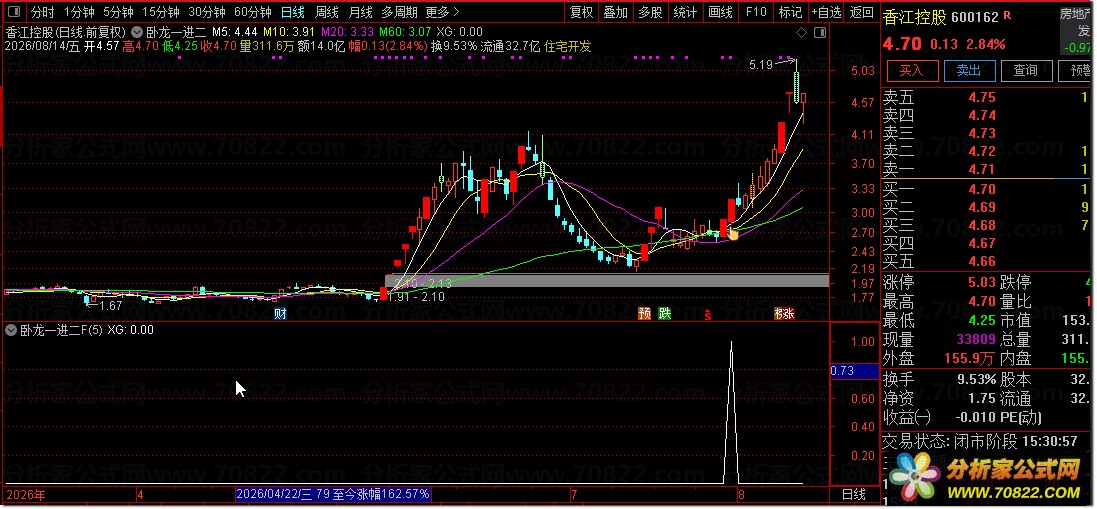Click the 多股 multi-stock button

click(x=650, y=12)
